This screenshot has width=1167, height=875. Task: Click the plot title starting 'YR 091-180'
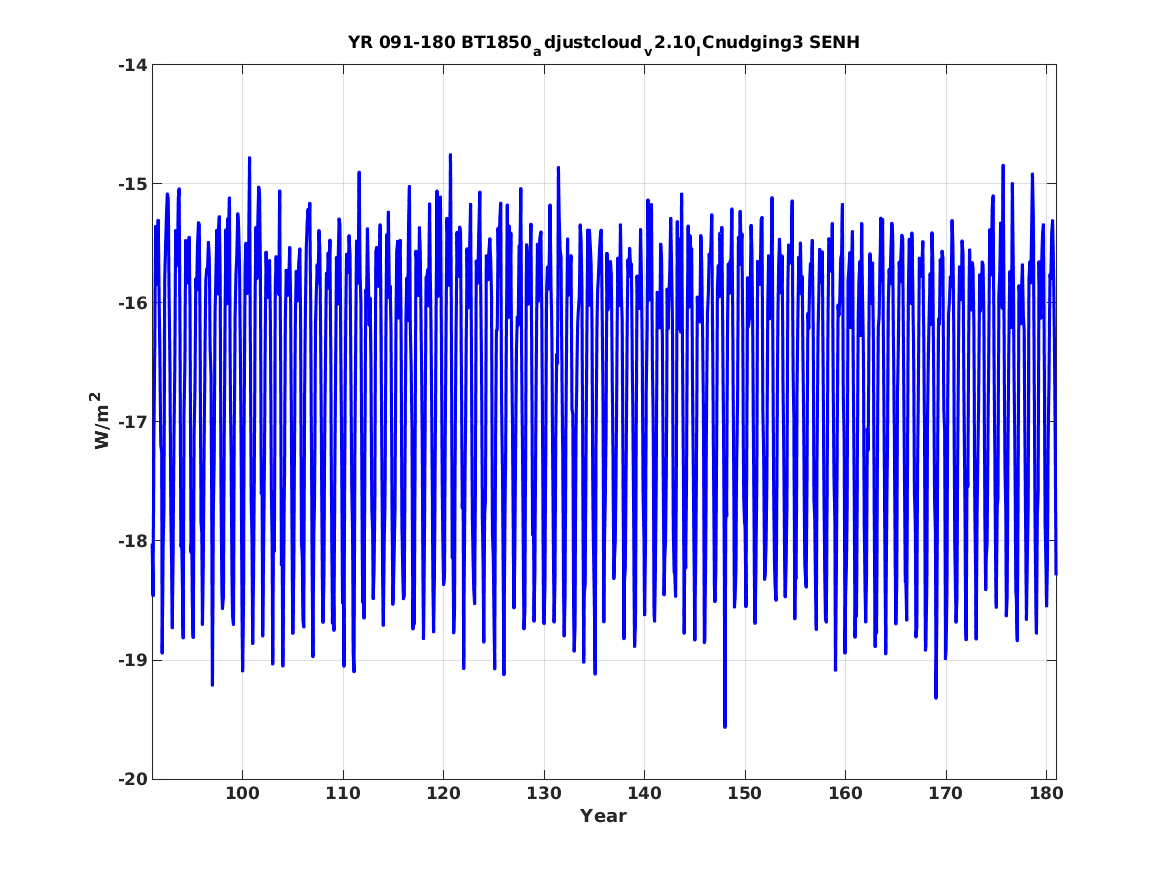pyautogui.click(x=604, y=44)
